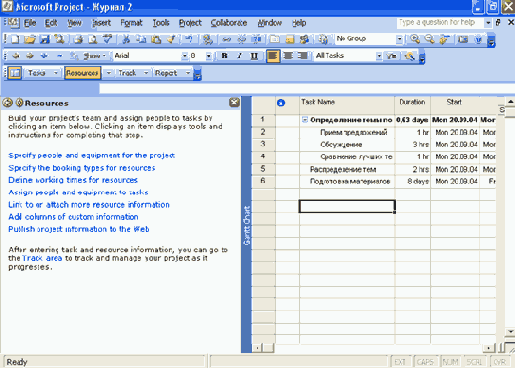Open the No Group dropdown

(399, 39)
